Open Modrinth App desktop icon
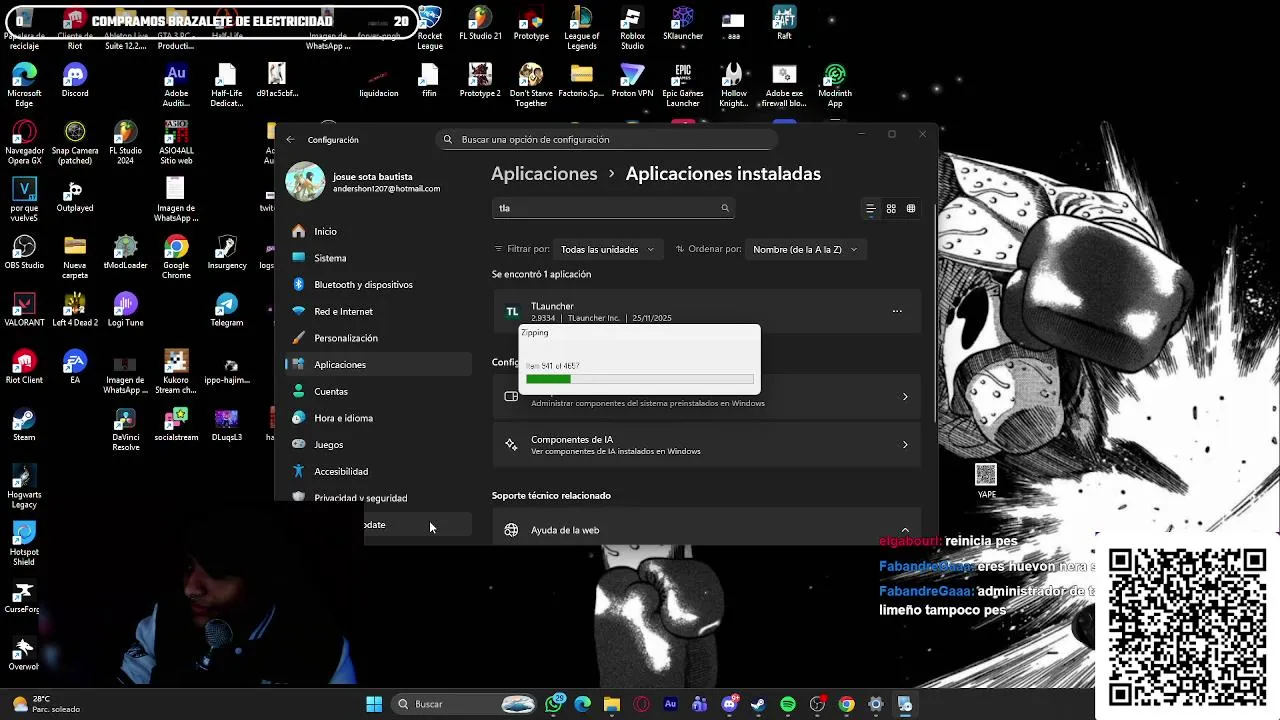This screenshot has height=720, width=1280. tap(835, 85)
